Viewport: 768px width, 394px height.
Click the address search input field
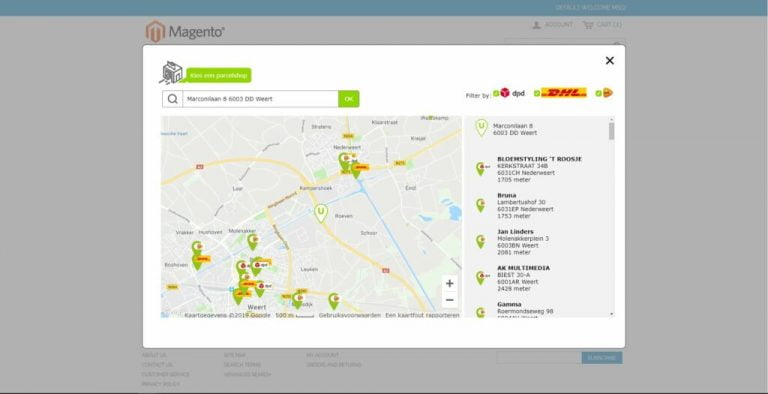click(x=260, y=99)
